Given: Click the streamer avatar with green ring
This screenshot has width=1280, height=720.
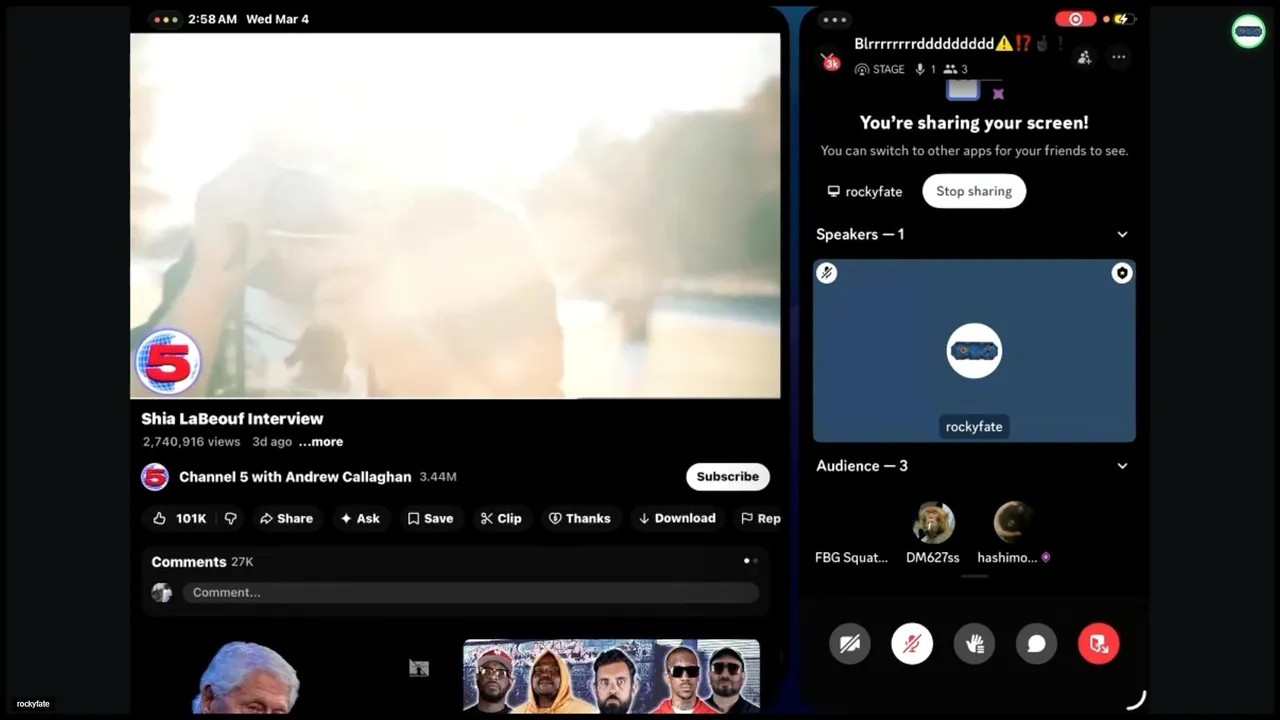Looking at the screenshot, I should (1248, 31).
